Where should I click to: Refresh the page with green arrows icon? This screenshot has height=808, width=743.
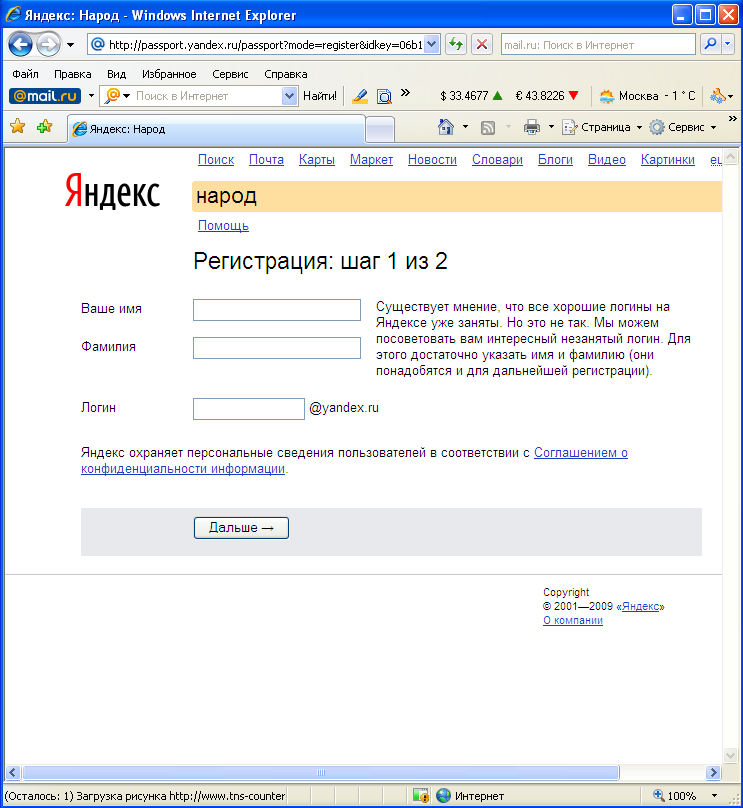click(x=456, y=44)
